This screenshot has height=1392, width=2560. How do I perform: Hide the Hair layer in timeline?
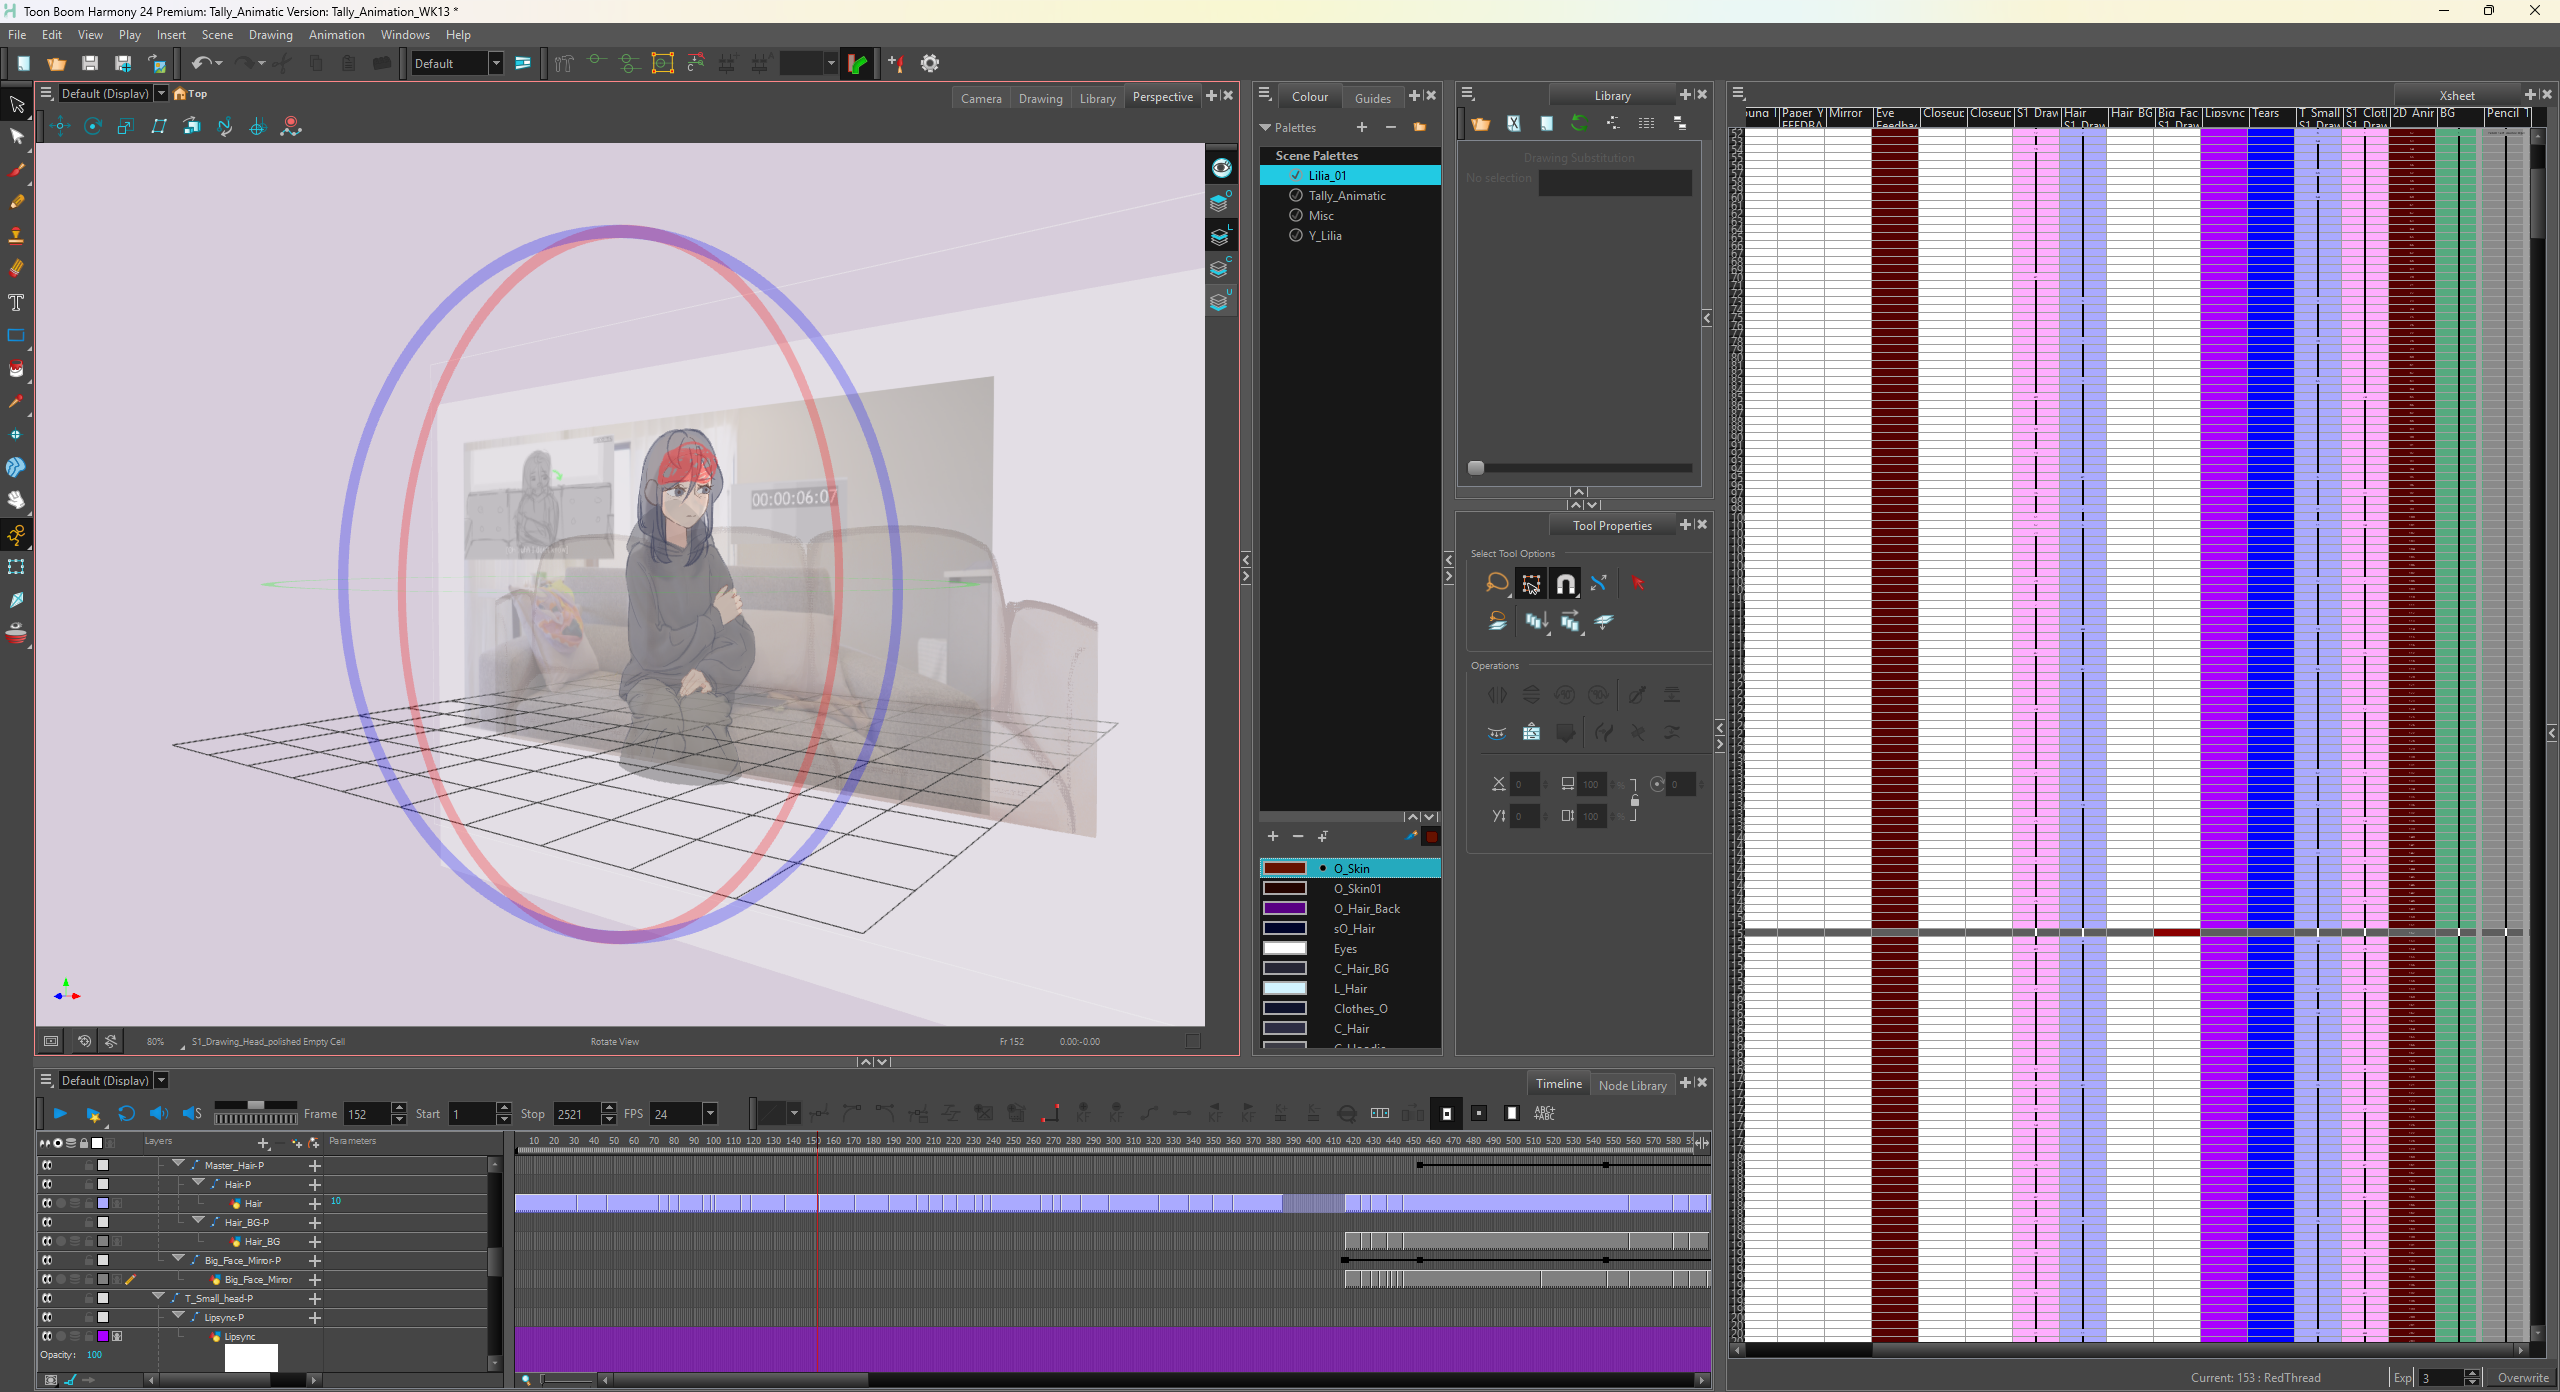coord(47,1203)
